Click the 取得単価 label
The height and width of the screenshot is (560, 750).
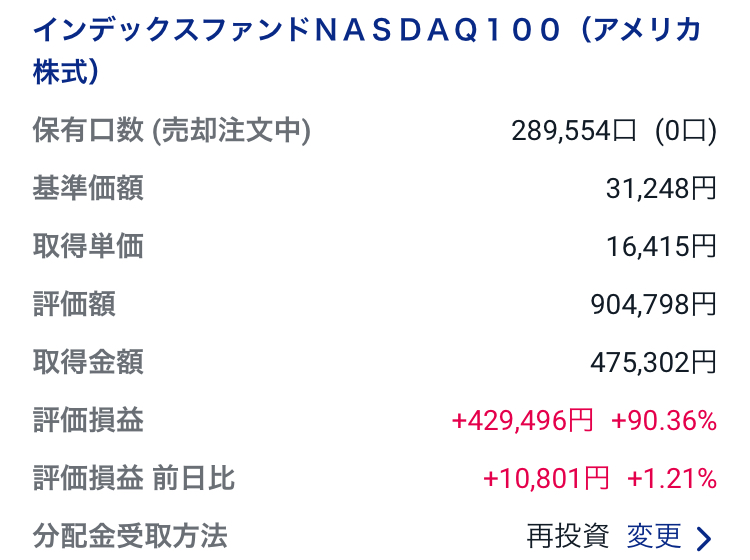click(88, 246)
